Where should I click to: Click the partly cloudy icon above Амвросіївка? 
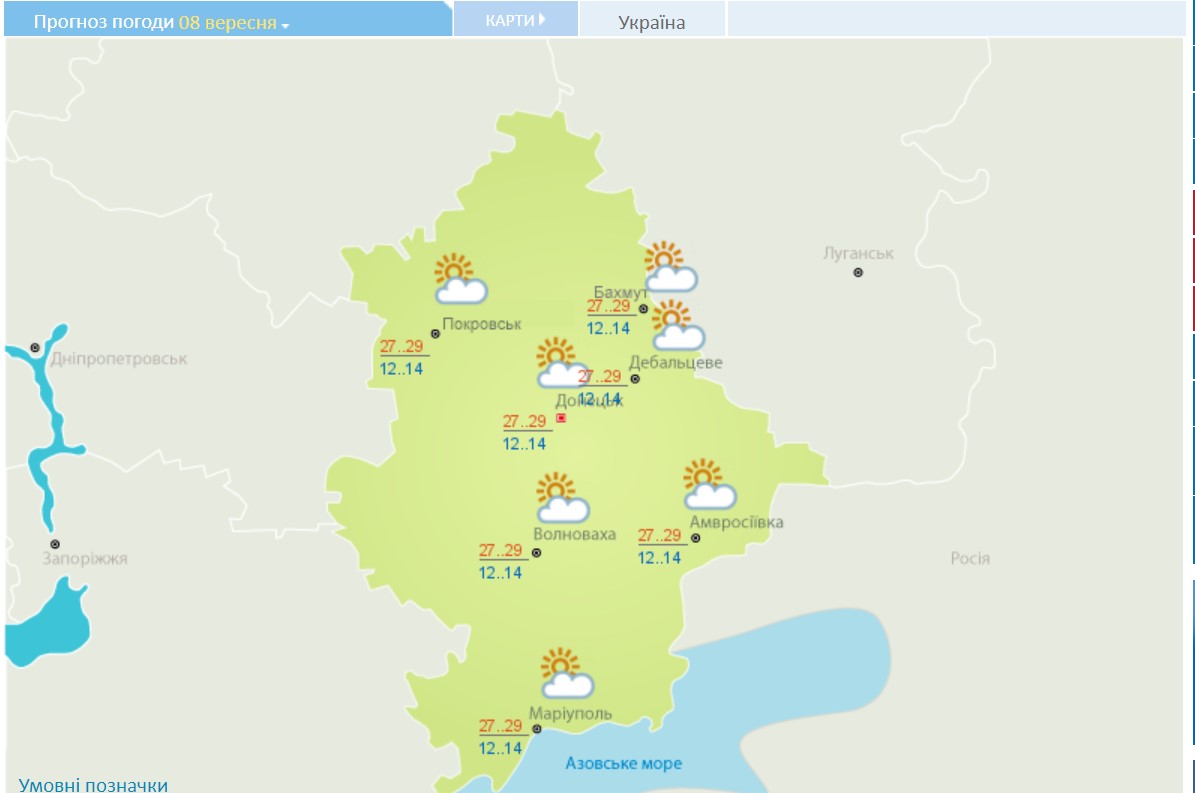[x=710, y=484]
